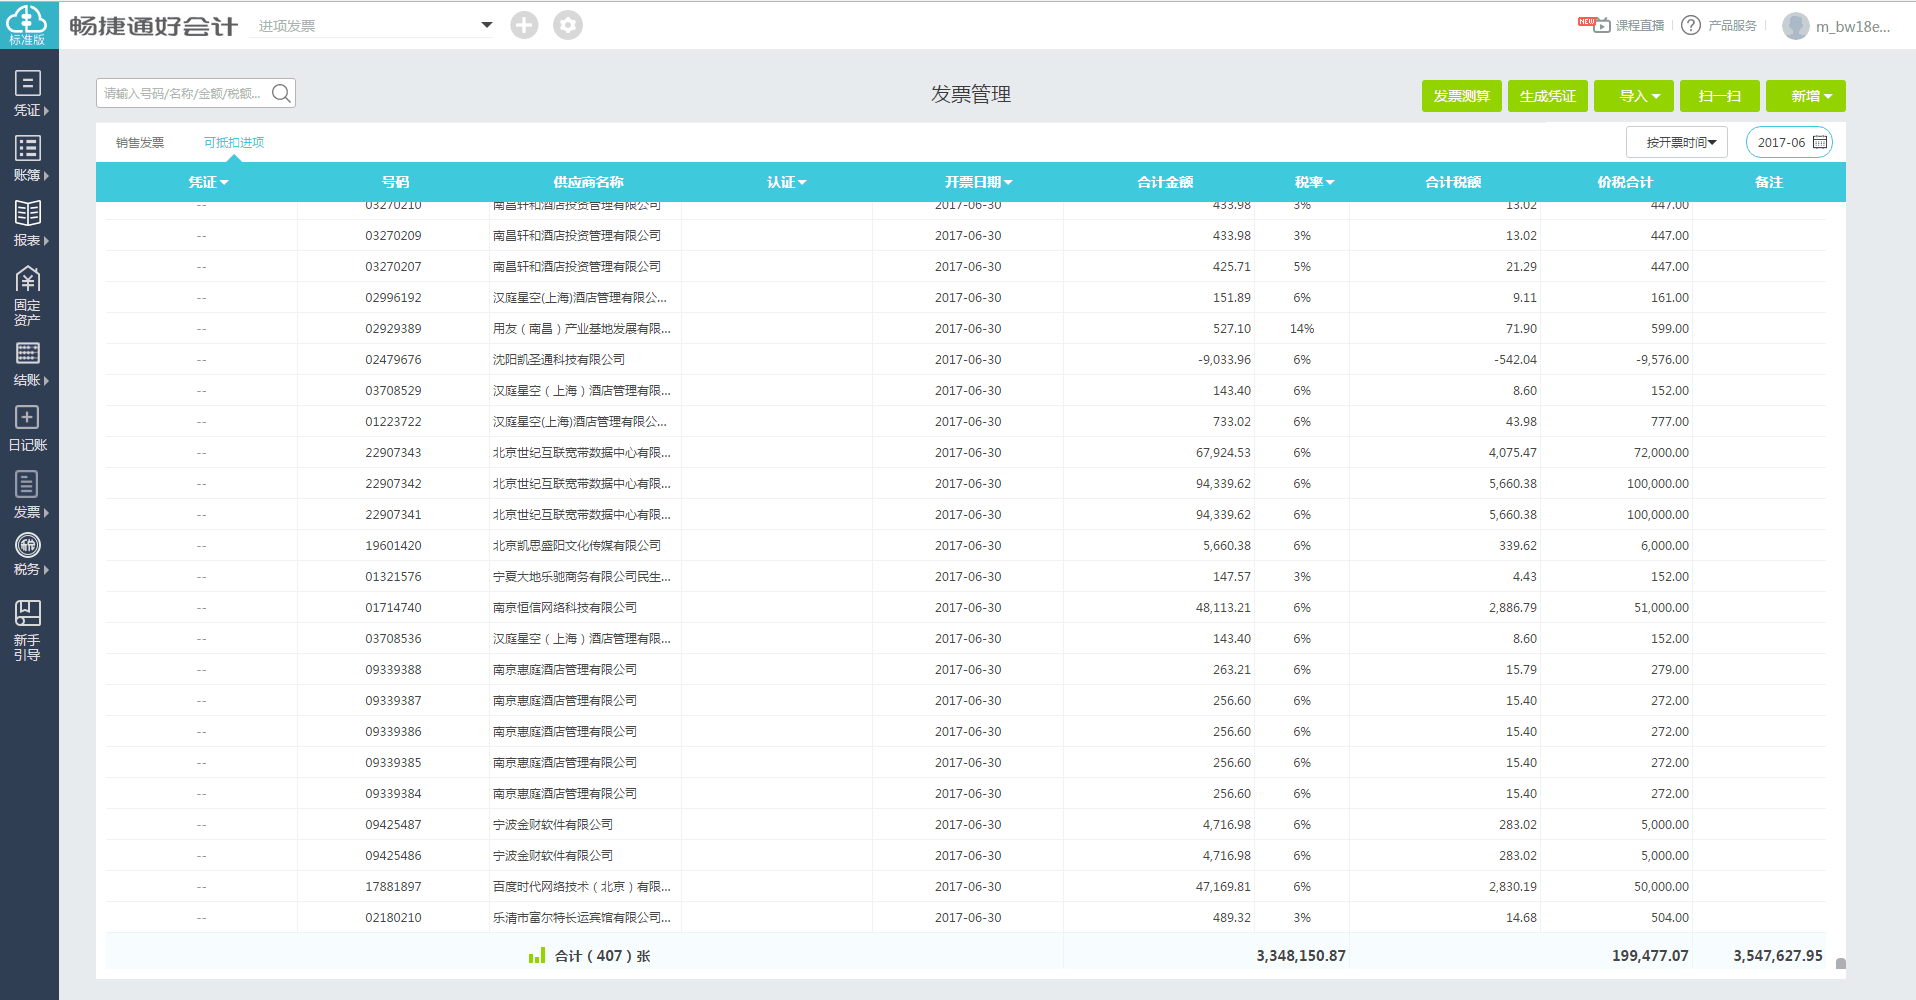Select the 日记账 (journal) sidebar icon

[29, 428]
